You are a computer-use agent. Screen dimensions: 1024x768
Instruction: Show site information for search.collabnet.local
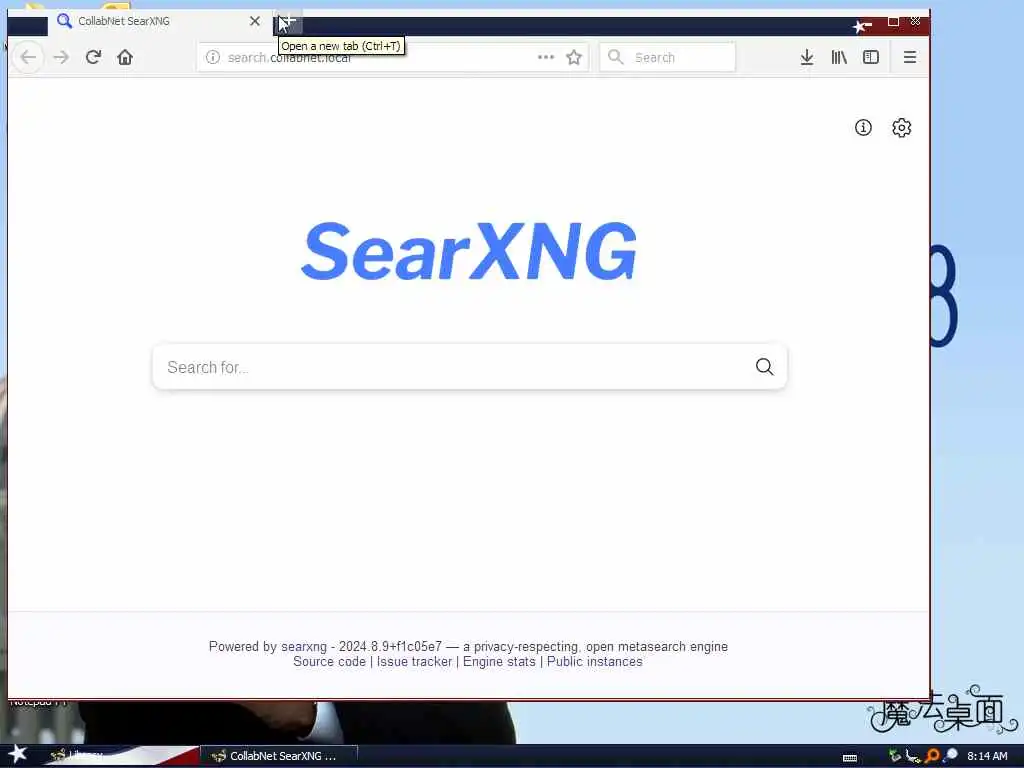tap(212, 57)
